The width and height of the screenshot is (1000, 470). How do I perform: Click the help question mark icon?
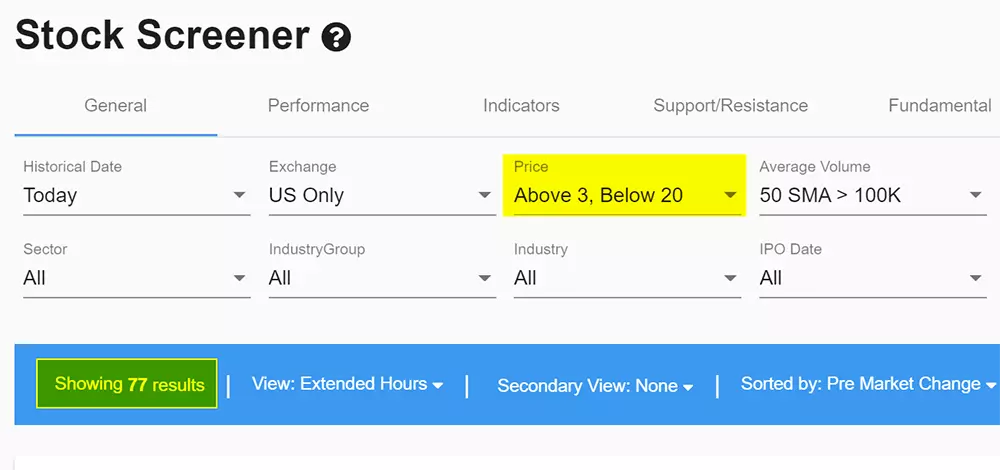(336, 38)
